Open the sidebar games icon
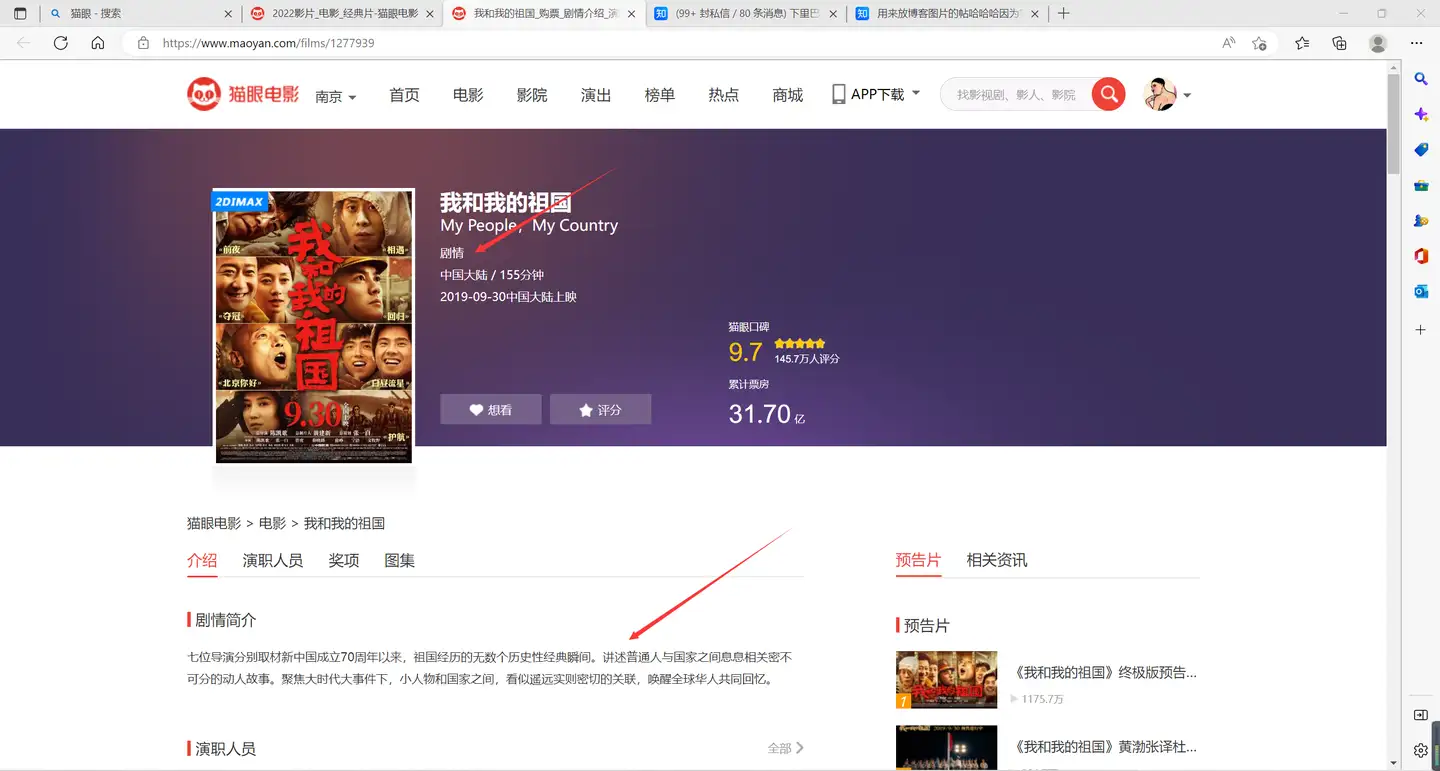1440x771 pixels. tap(1421, 220)
